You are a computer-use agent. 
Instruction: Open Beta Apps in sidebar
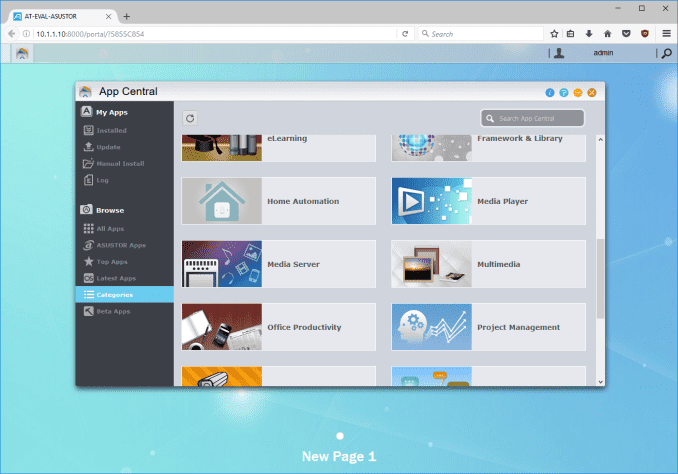tap(112, 311)
